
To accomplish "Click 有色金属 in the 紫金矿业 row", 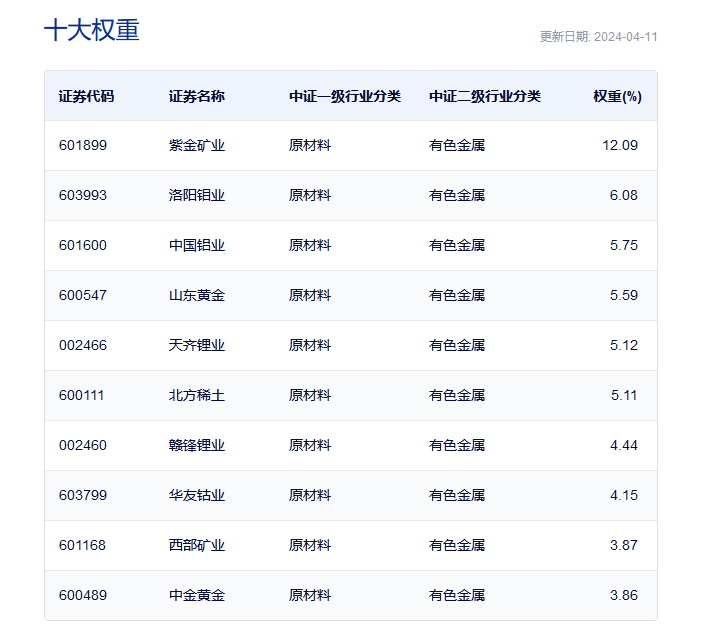I will [457, 145].
